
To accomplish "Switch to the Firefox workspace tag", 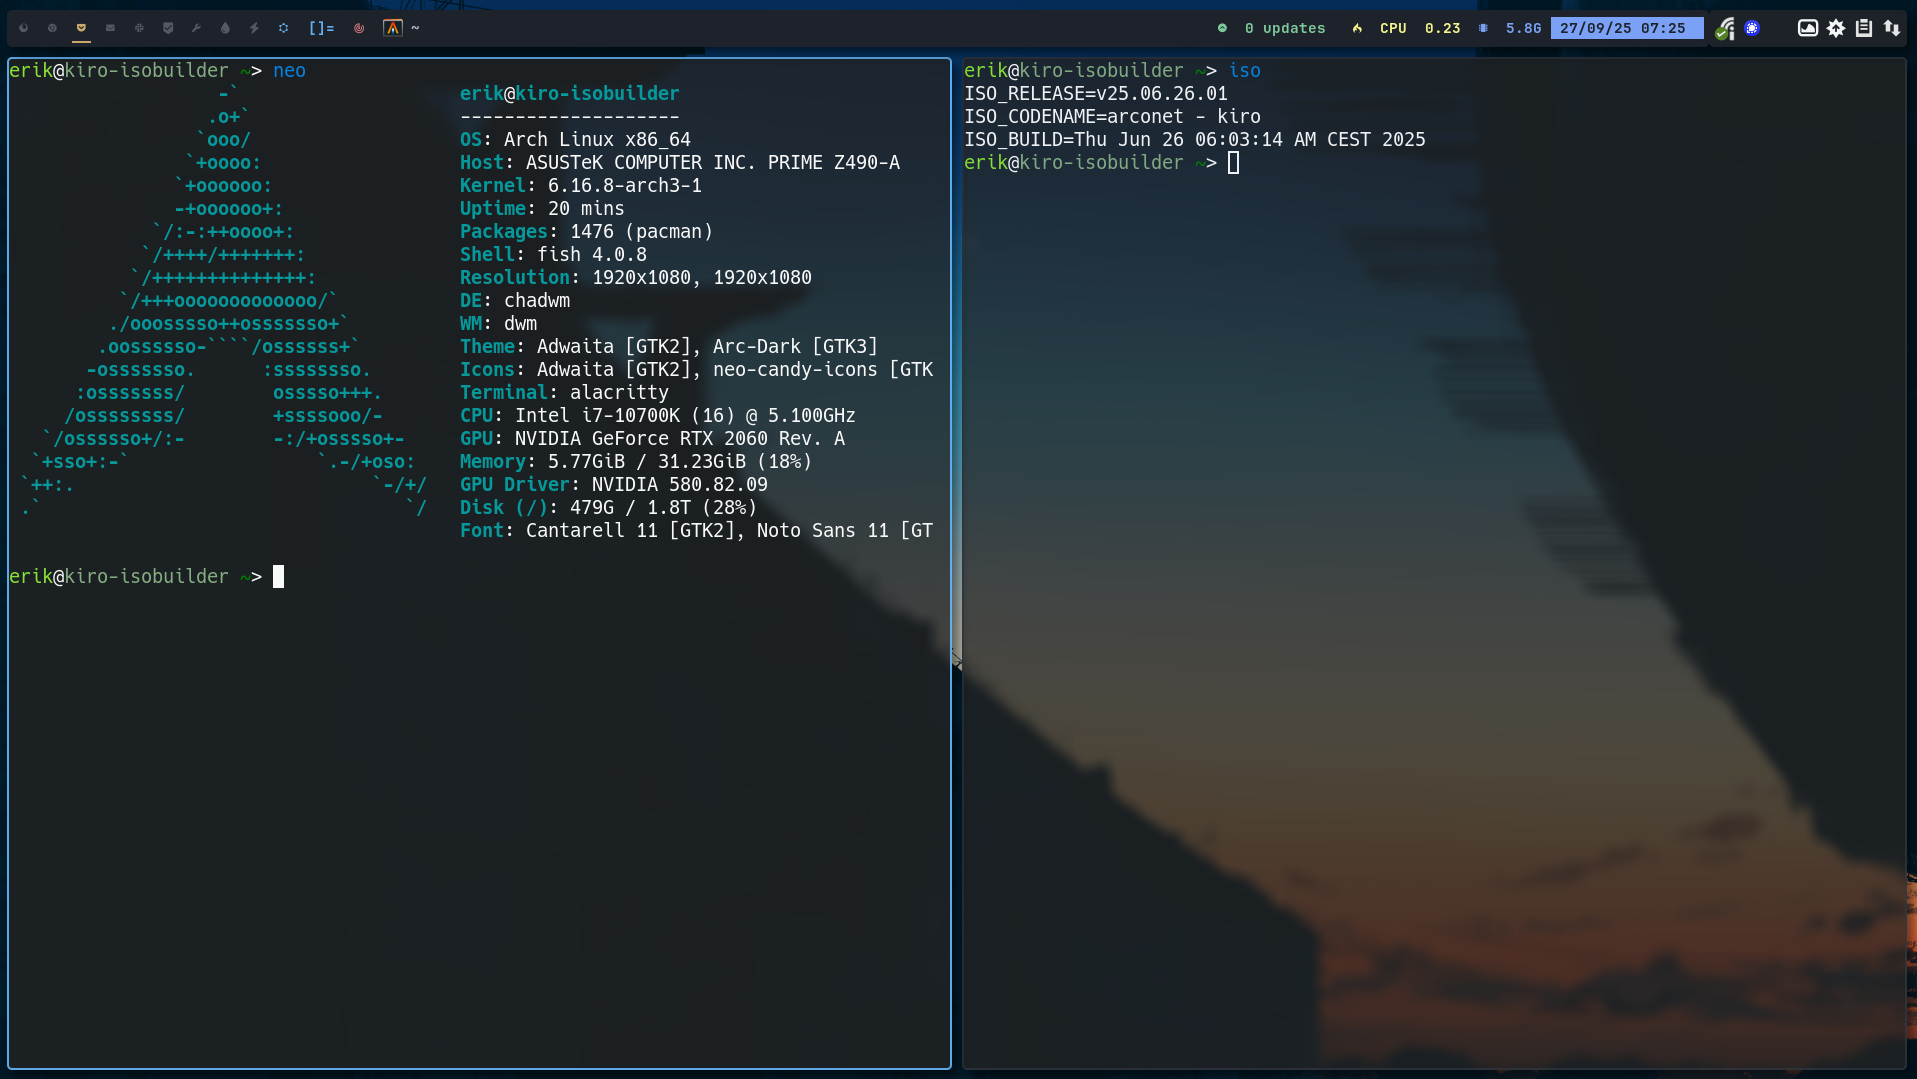I will coord(24,28).
